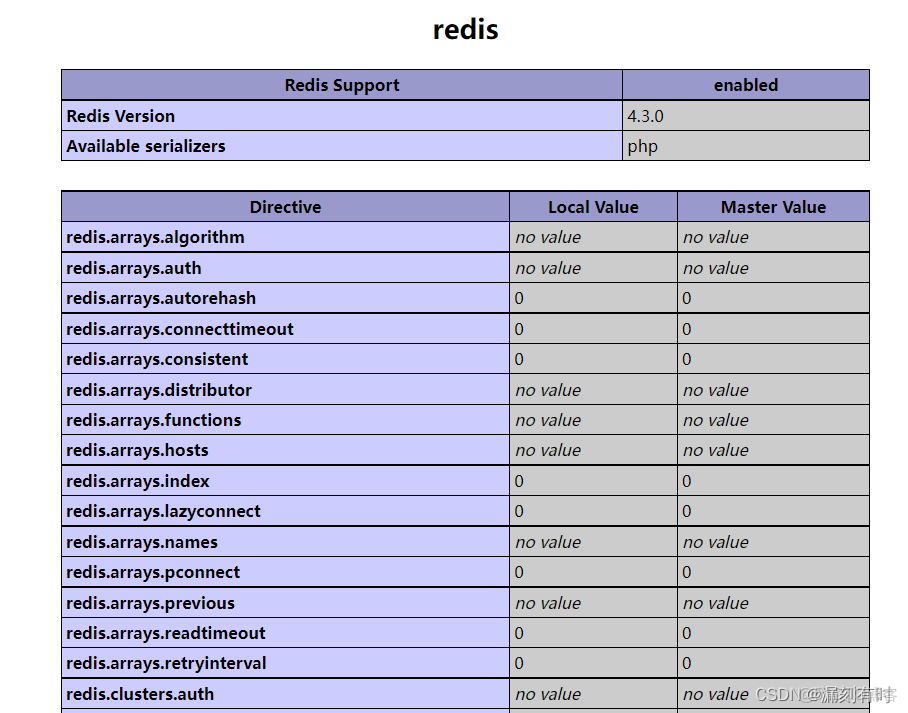This screenshot has width=908, height=713.
Task: Click the "redis" page title
Action: (x=465, y=29)
